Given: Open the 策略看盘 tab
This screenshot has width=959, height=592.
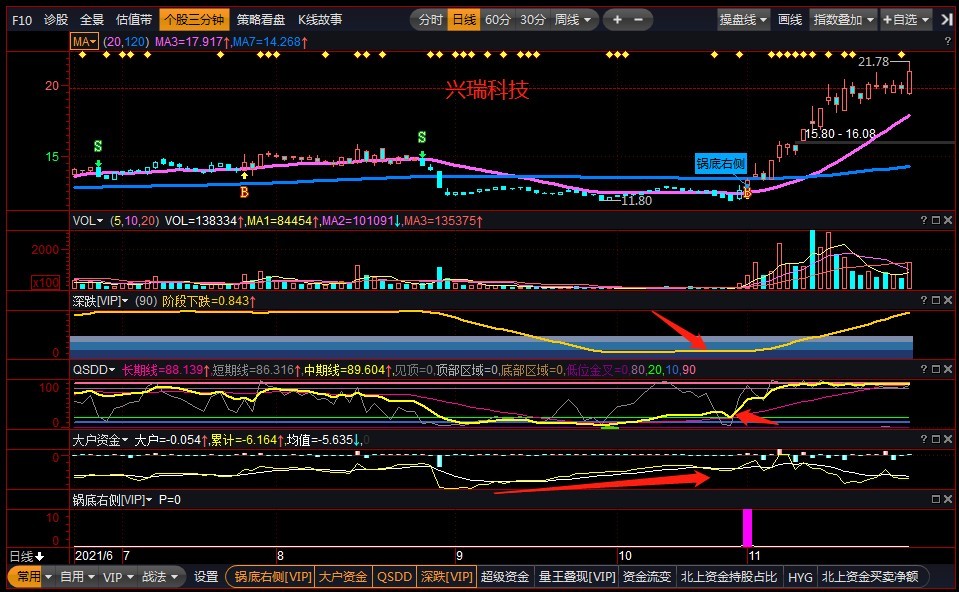Looking at the screenshot, I should (x=260, y=19).
